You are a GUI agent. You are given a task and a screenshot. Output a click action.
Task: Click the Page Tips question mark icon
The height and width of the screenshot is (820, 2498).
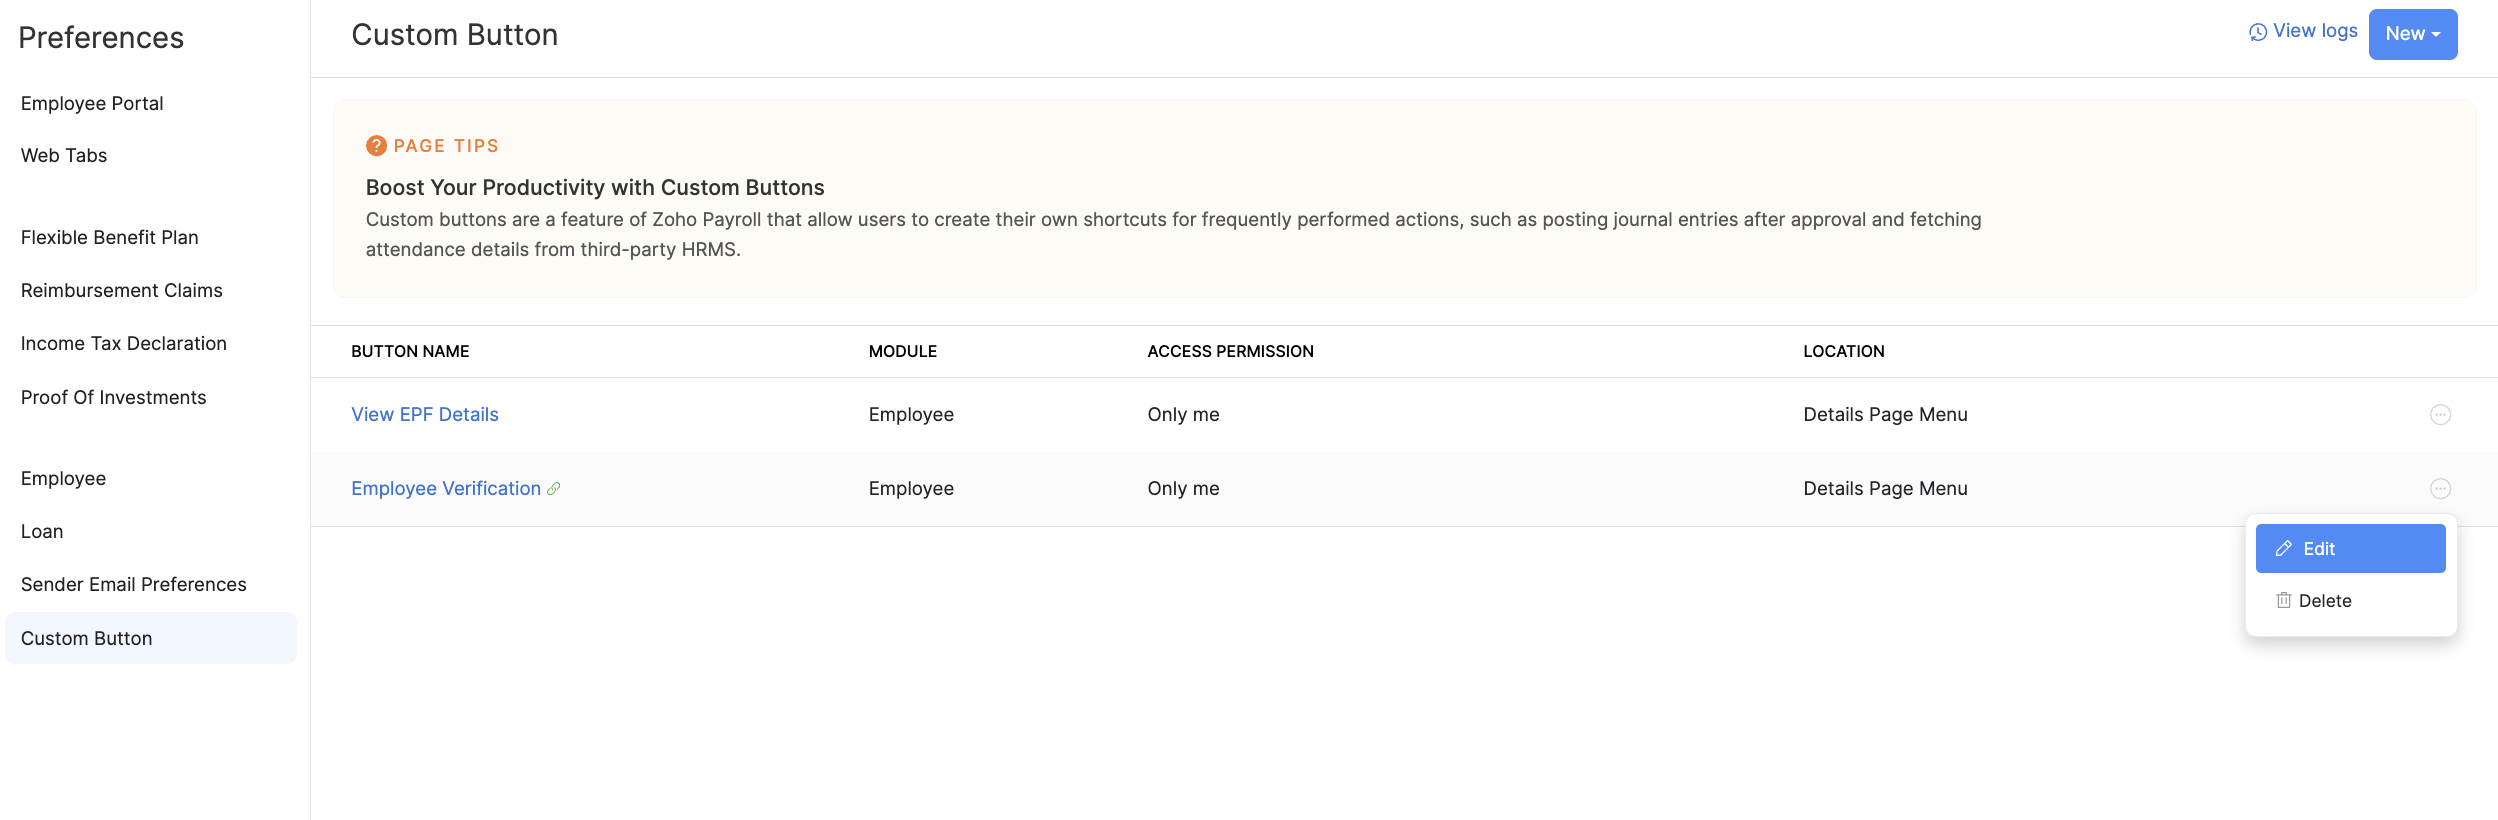click(376, 146)
